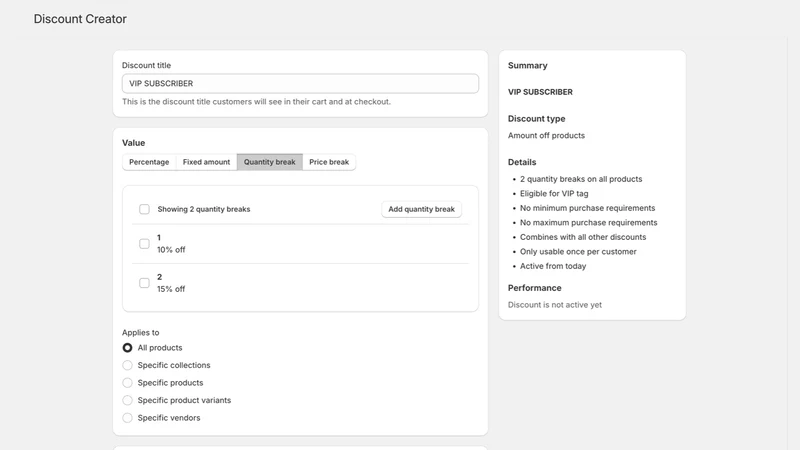Click 'Discount is not active yet' text
Image resolution: width=800 pixels, height=450 pixels.
point(555,305)
